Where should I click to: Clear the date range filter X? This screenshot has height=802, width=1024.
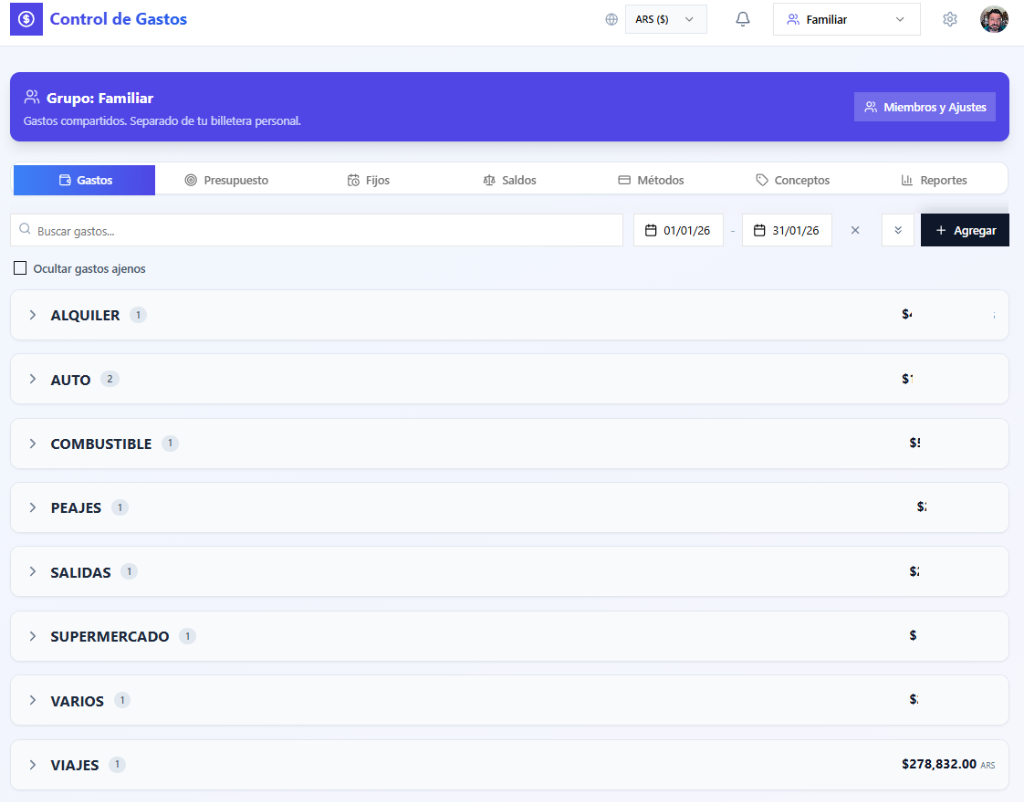855,230
